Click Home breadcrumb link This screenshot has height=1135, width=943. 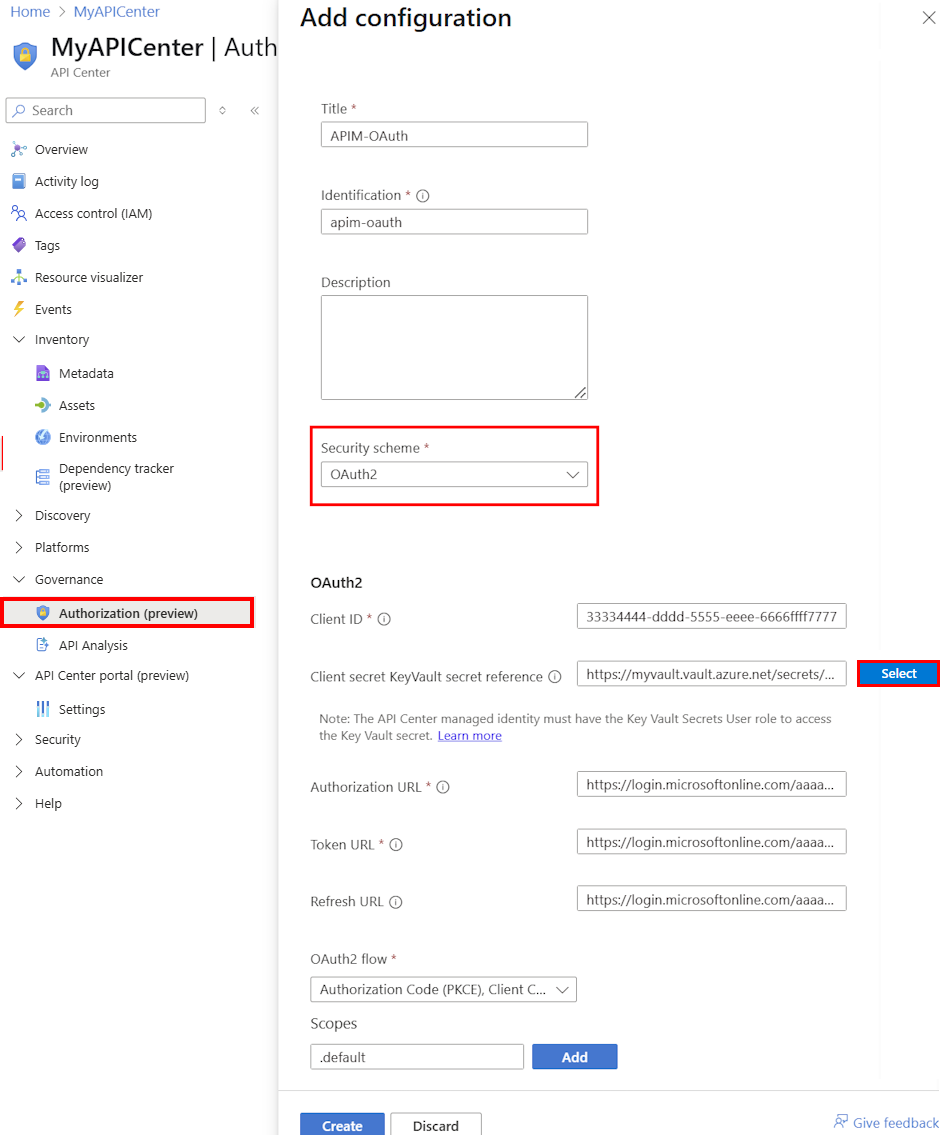click(30, 12)
